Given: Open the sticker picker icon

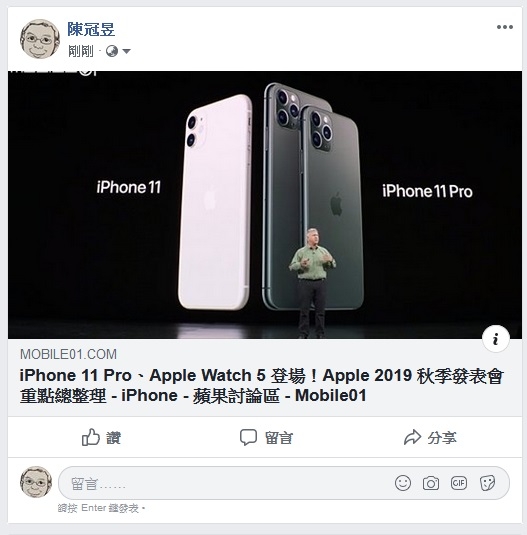Looking at the screenshot, I should [487, 483].
